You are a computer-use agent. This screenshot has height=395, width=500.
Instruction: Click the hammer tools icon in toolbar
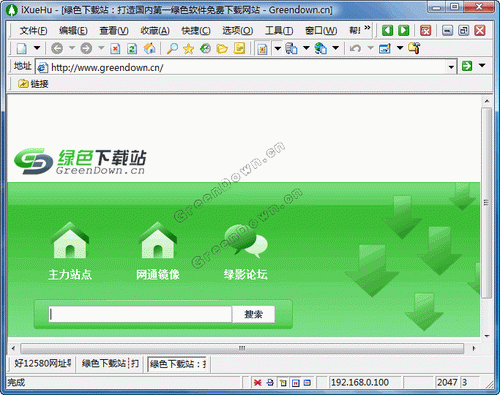[414, 48]
